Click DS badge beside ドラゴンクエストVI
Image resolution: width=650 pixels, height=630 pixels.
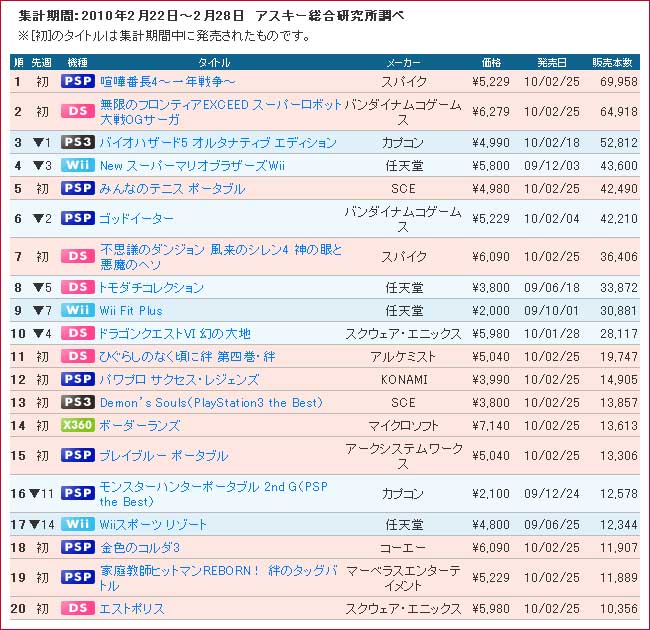point(78,333)
